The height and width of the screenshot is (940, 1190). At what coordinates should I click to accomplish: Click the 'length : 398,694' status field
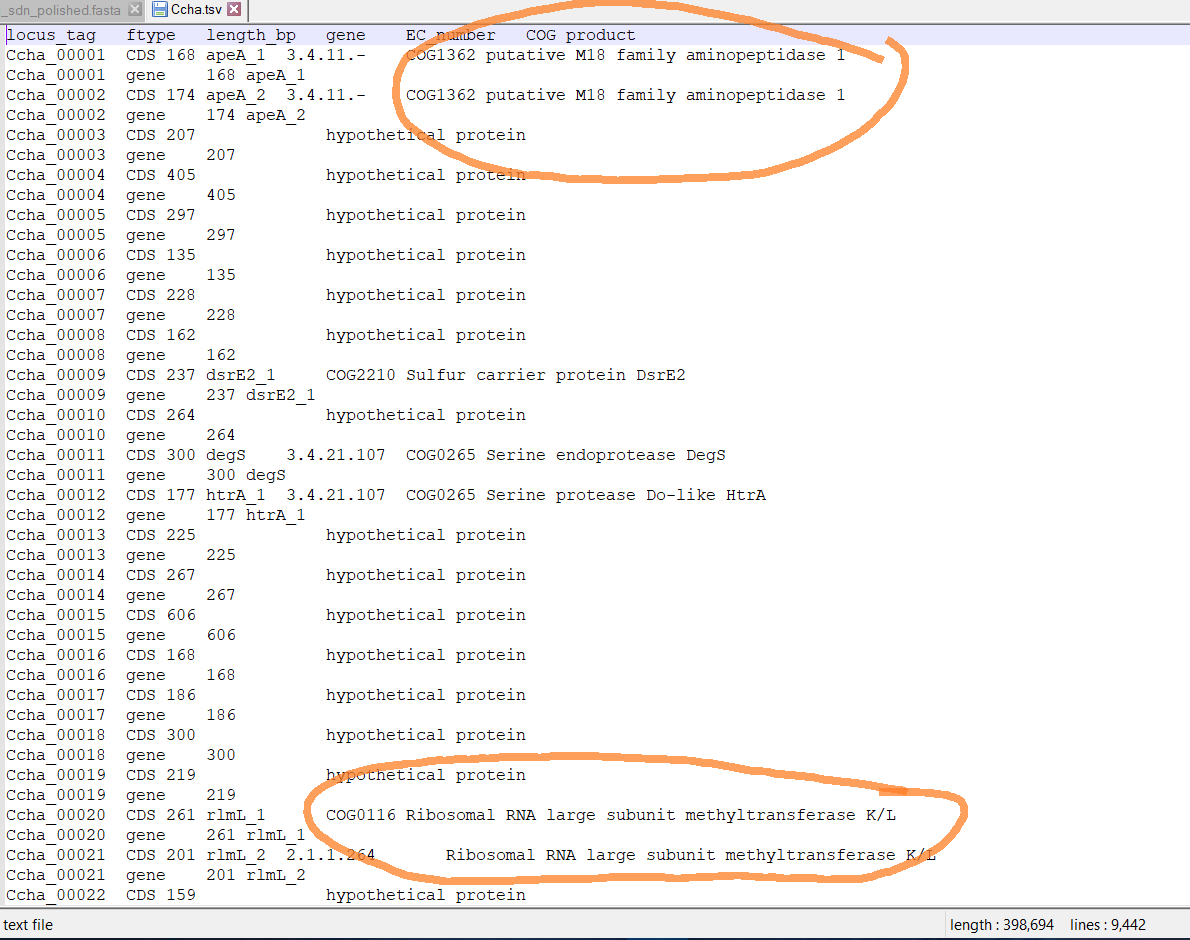[x=1001, y=924]
